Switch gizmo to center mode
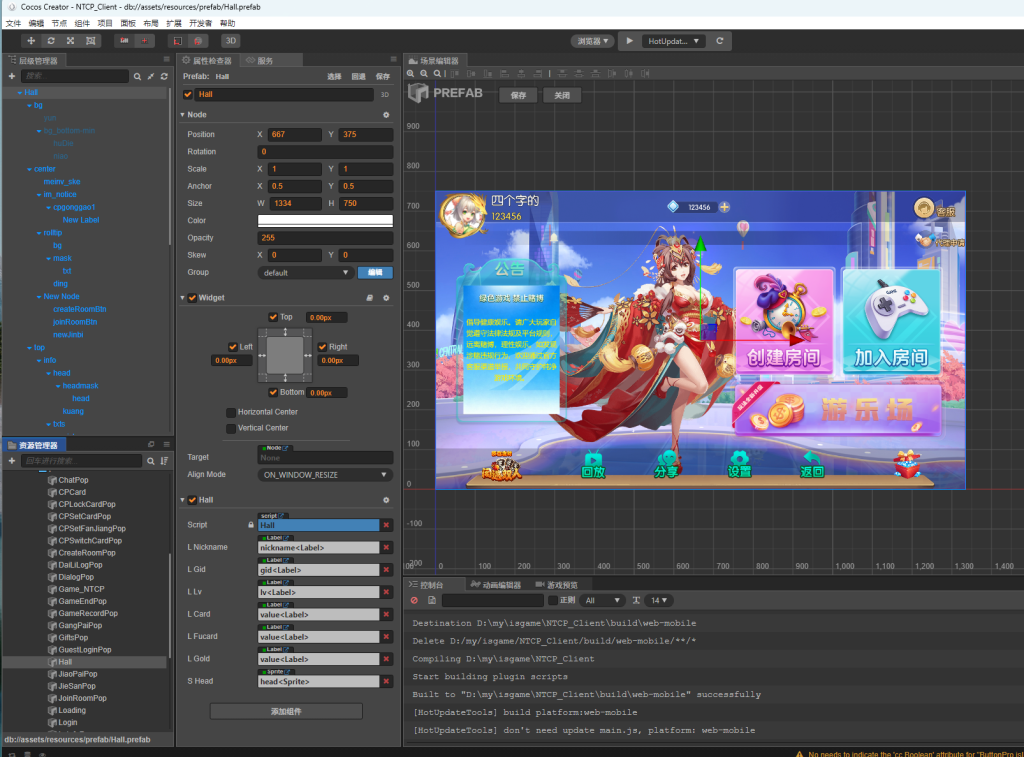This screenshot has width=1024, height=757. pos(144,40)
